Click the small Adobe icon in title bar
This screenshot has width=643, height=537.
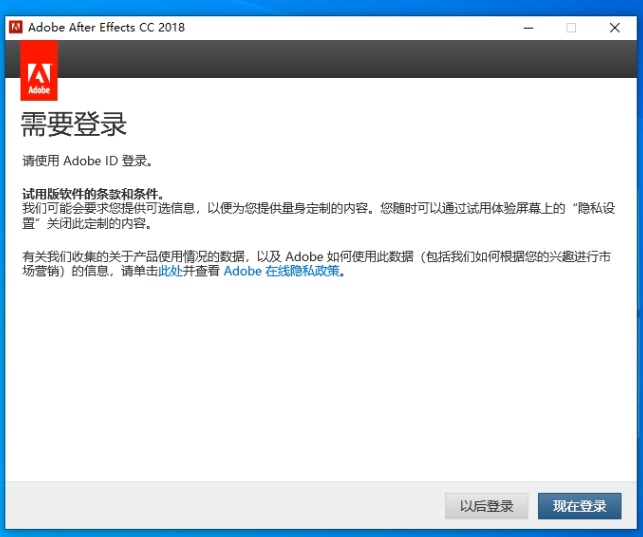pyautogui.click(x=16, y=27)
